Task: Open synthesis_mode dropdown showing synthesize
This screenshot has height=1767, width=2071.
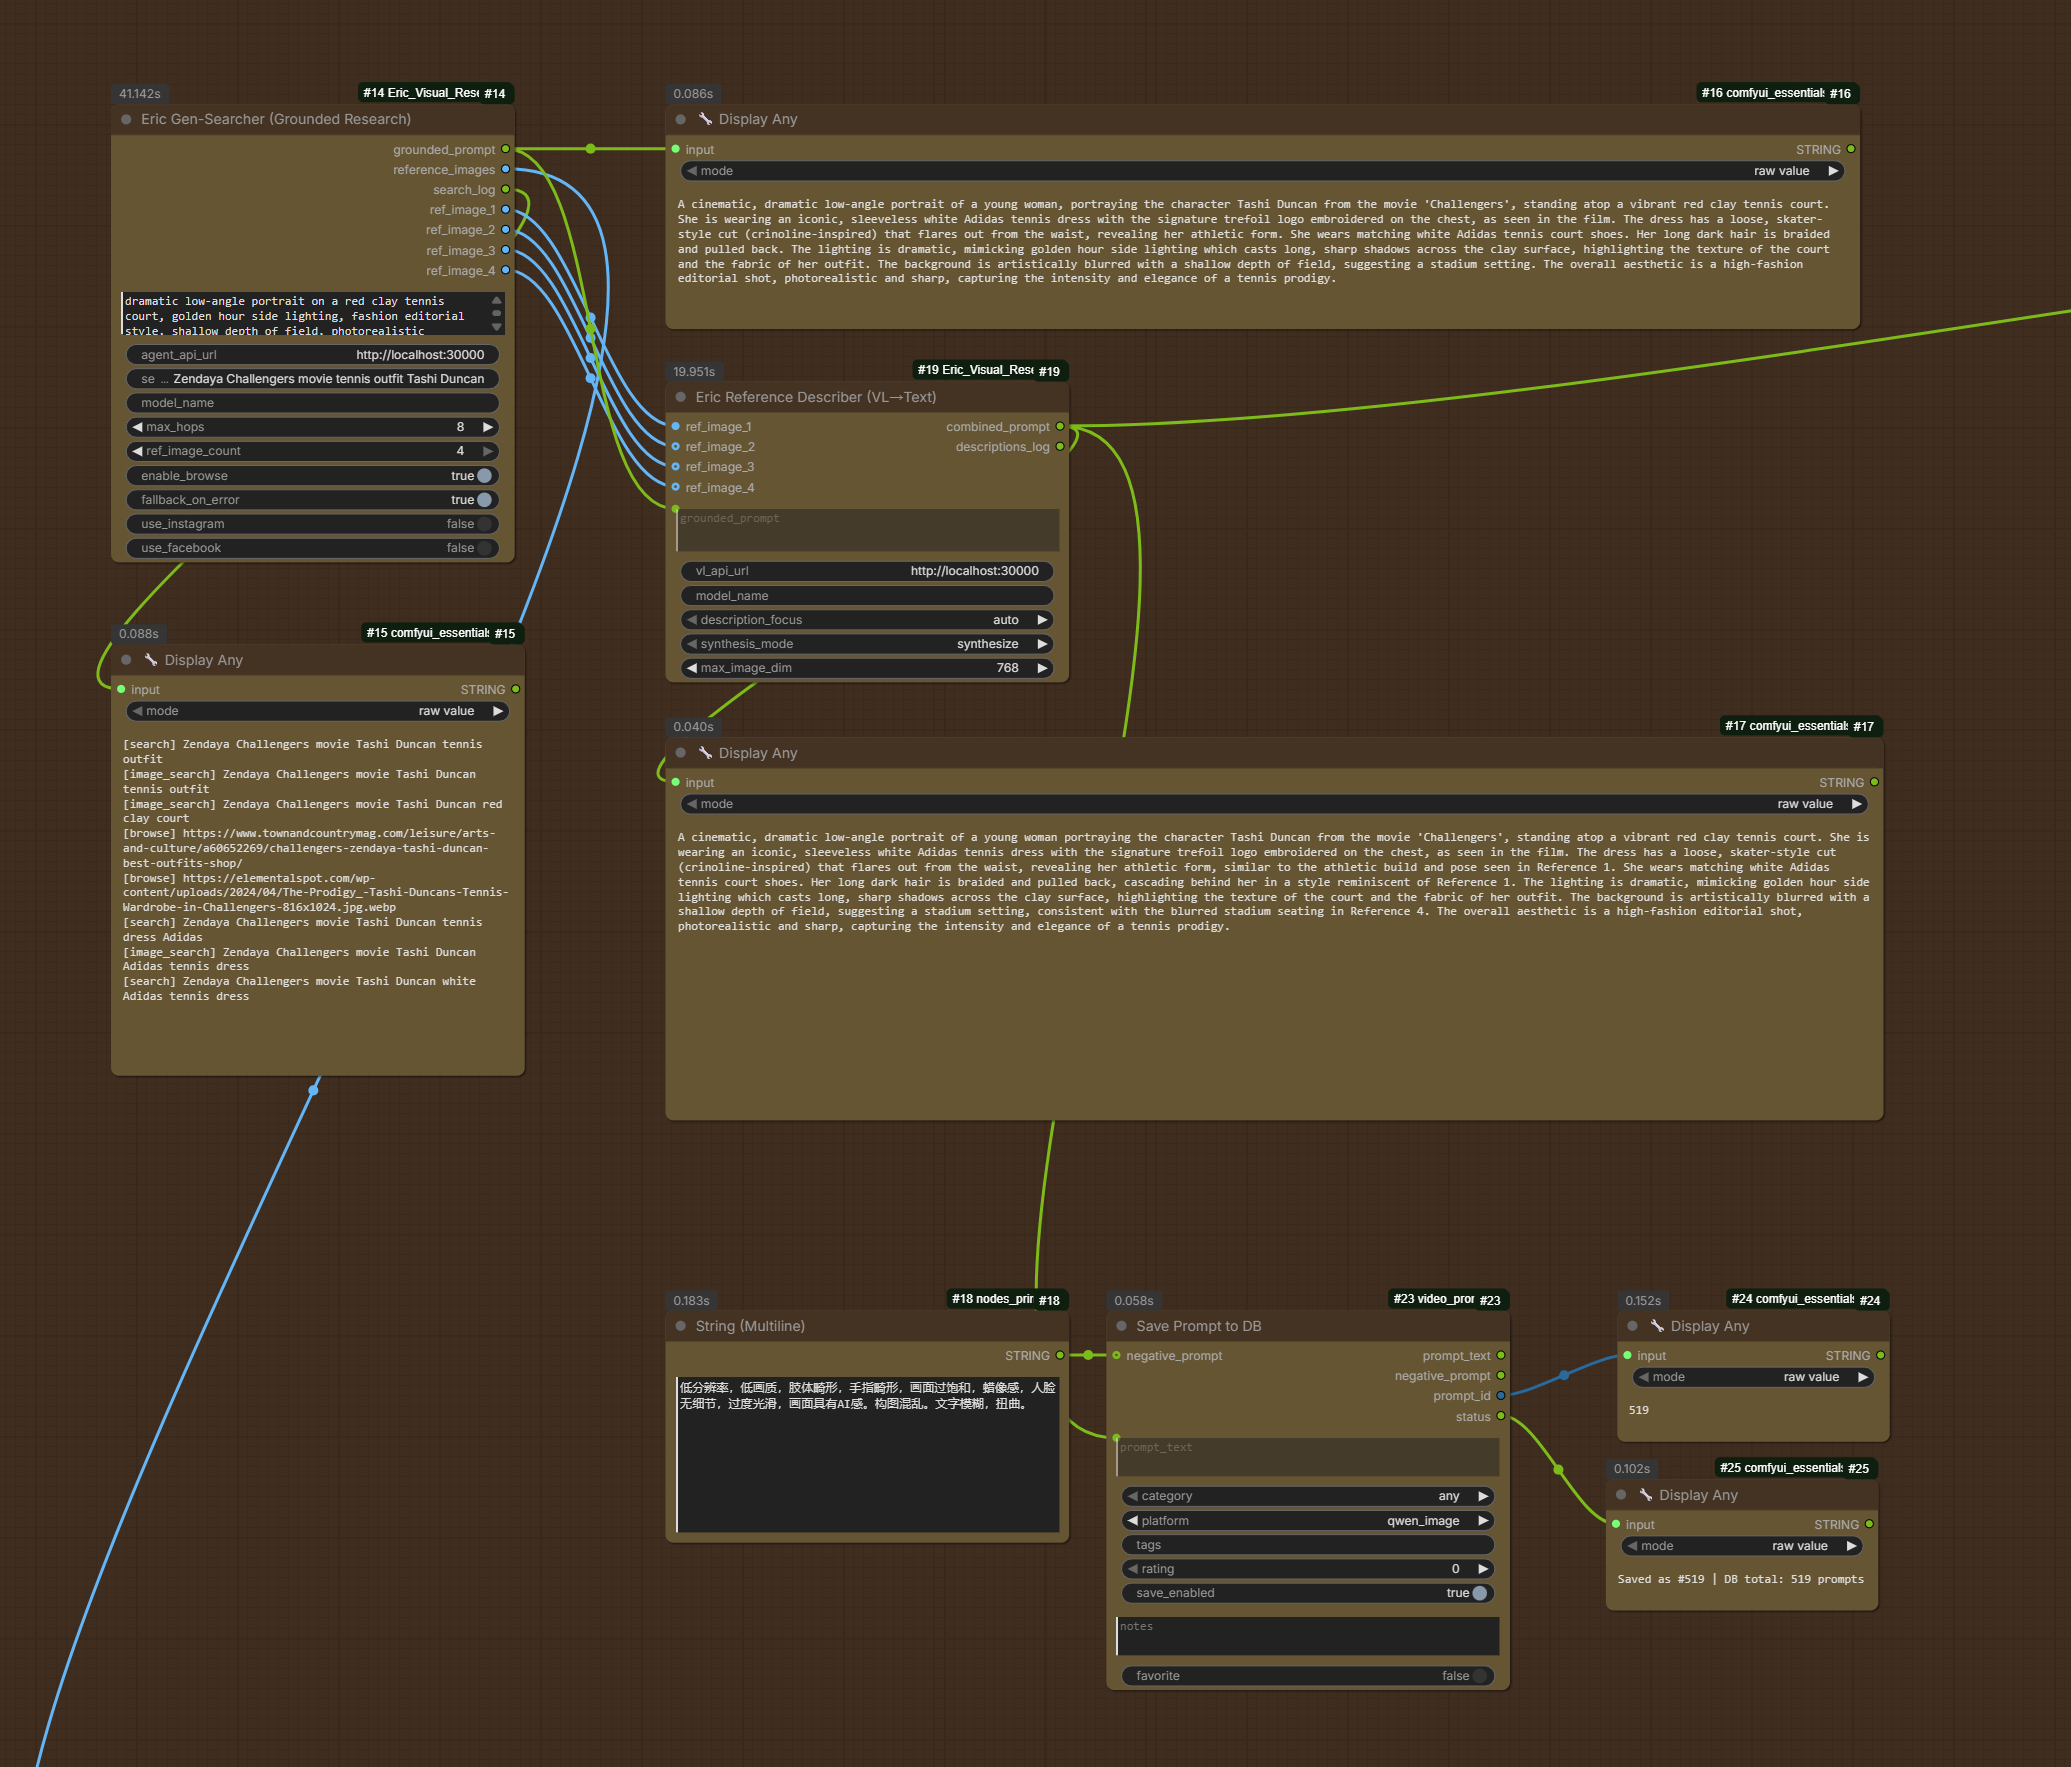Action: [x=867, y=644]
